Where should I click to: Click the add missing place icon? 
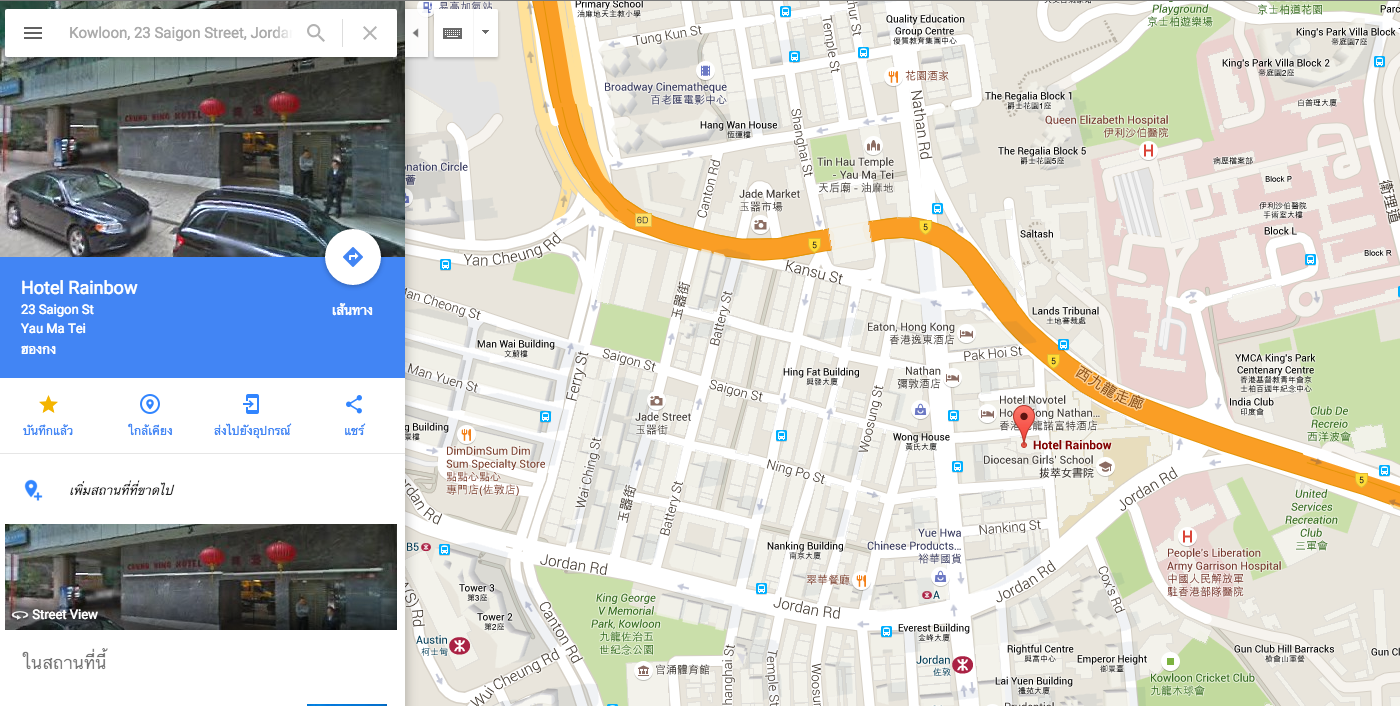33,490
